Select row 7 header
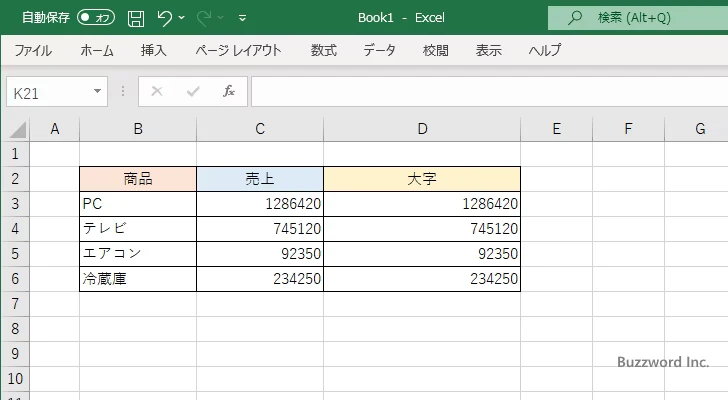Viewport: 728px width, 400px height. [x=15, y=304]
